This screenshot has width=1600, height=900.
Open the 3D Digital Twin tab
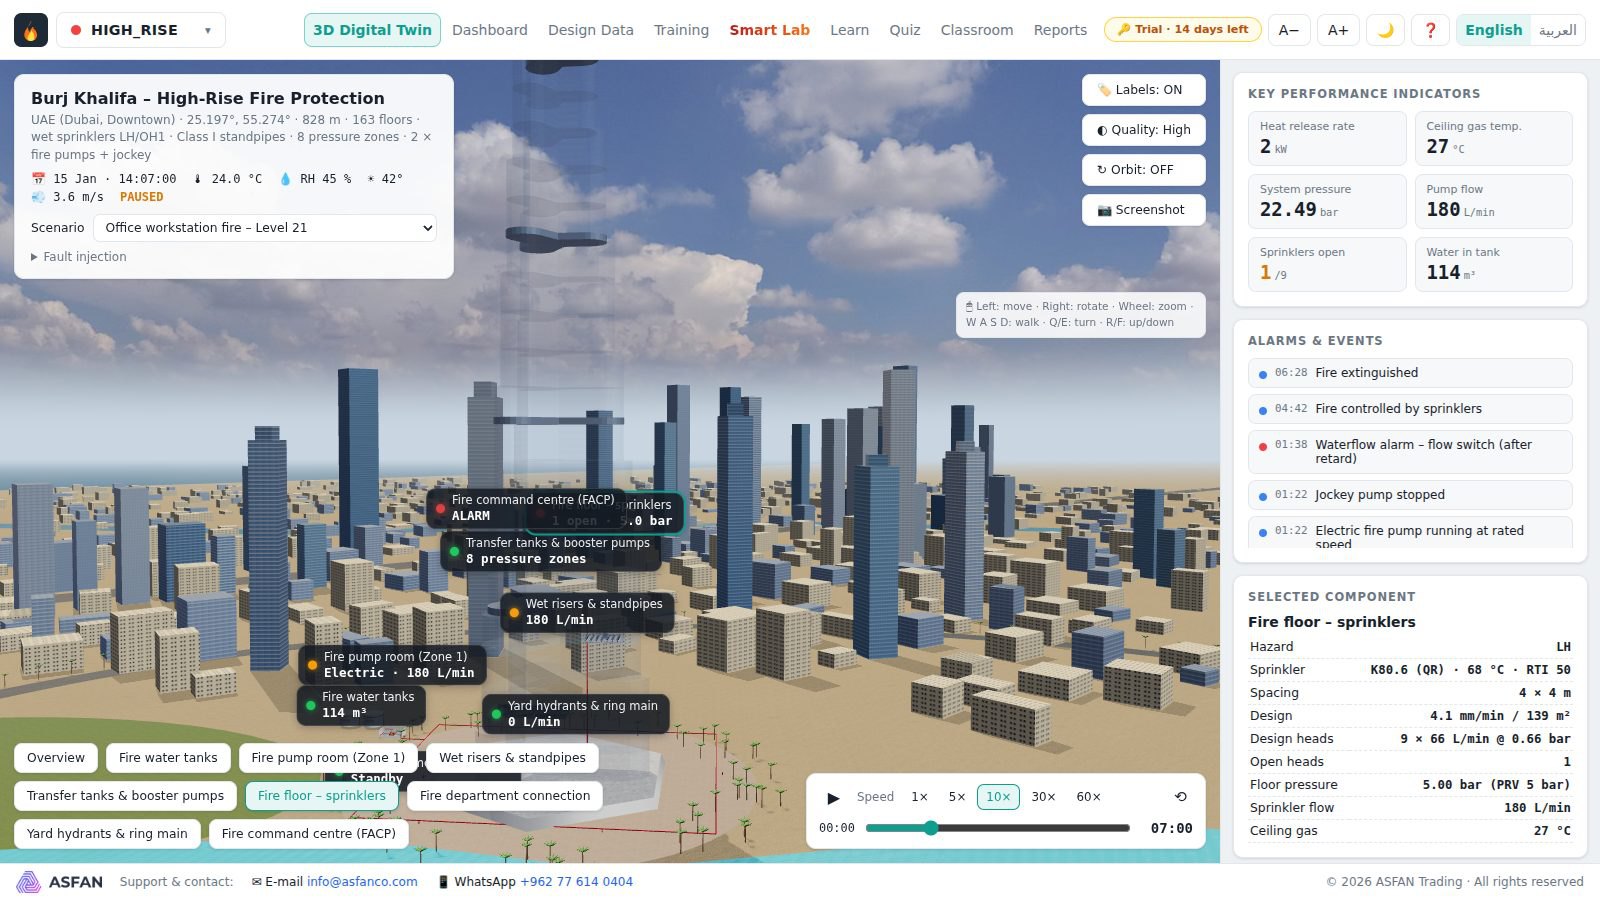coord(372,30)
